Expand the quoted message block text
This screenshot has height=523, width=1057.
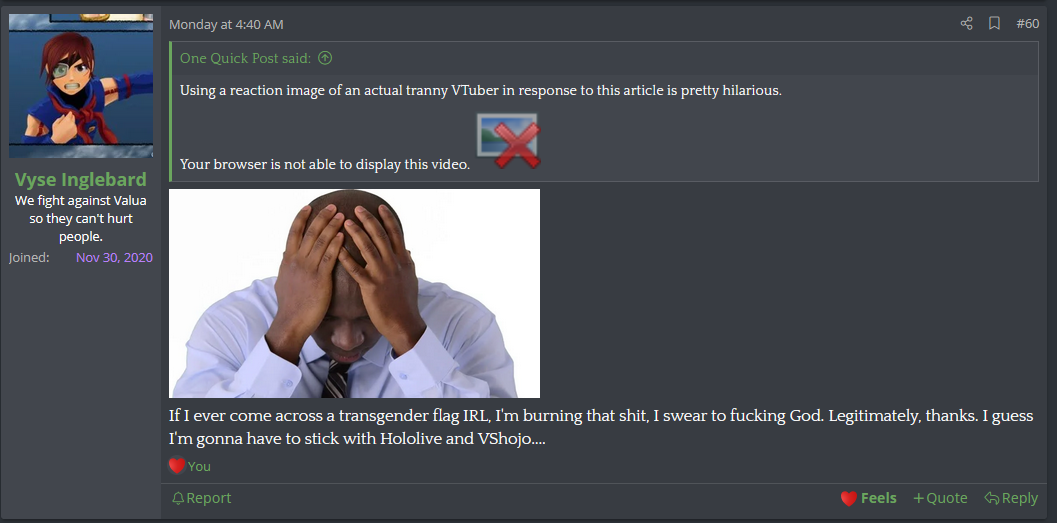point(604,127)
